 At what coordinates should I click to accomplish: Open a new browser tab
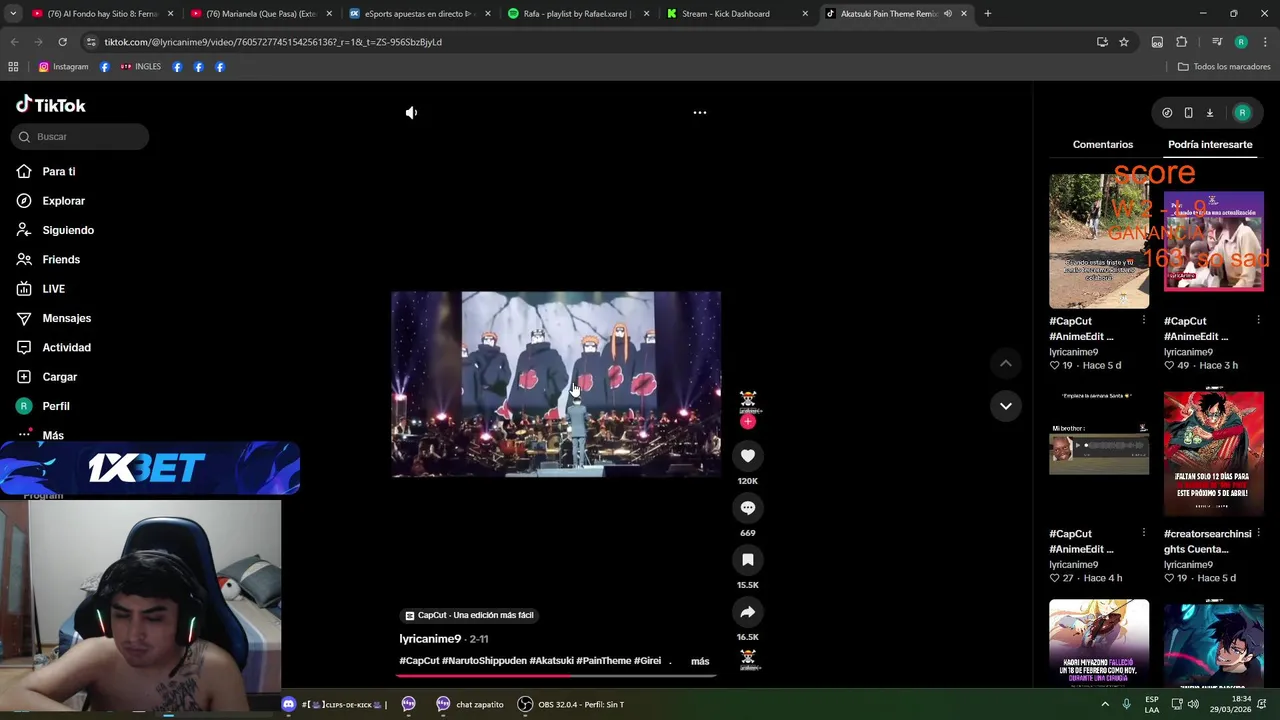pyautogui.click(x=987, y=14)
